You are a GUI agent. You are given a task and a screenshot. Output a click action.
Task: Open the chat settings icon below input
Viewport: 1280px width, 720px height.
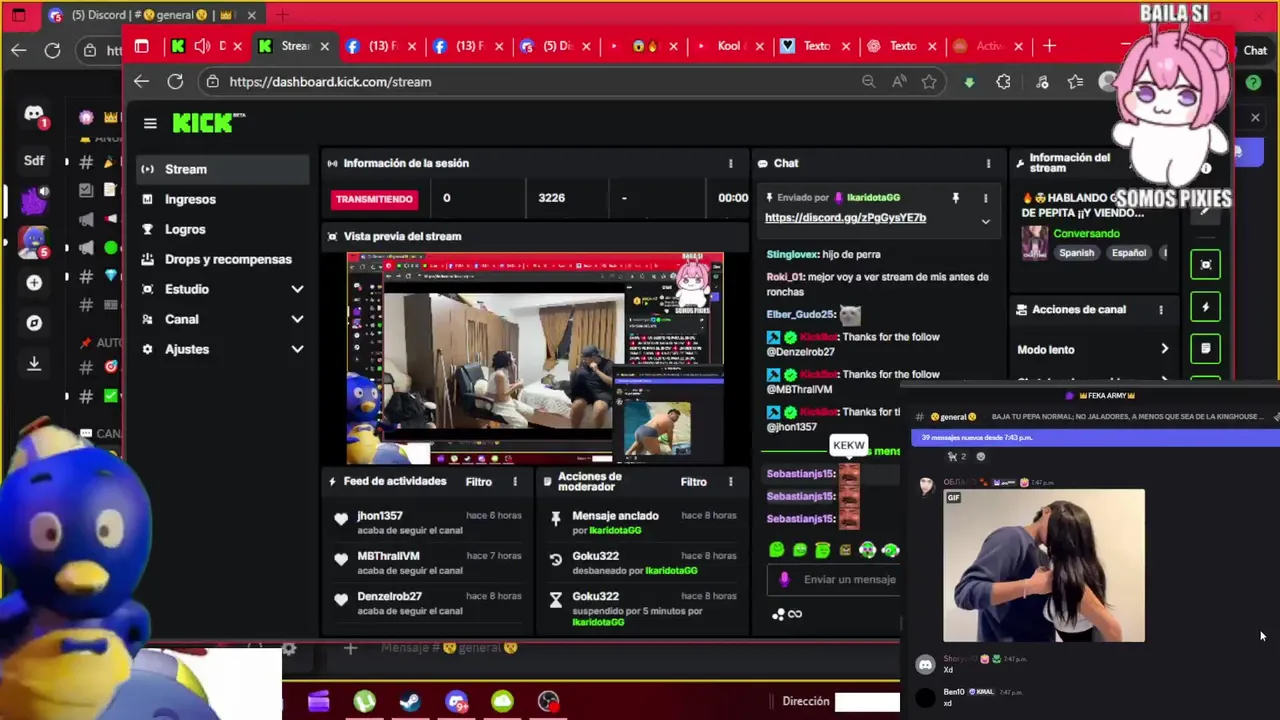click(x=778, y=614)
